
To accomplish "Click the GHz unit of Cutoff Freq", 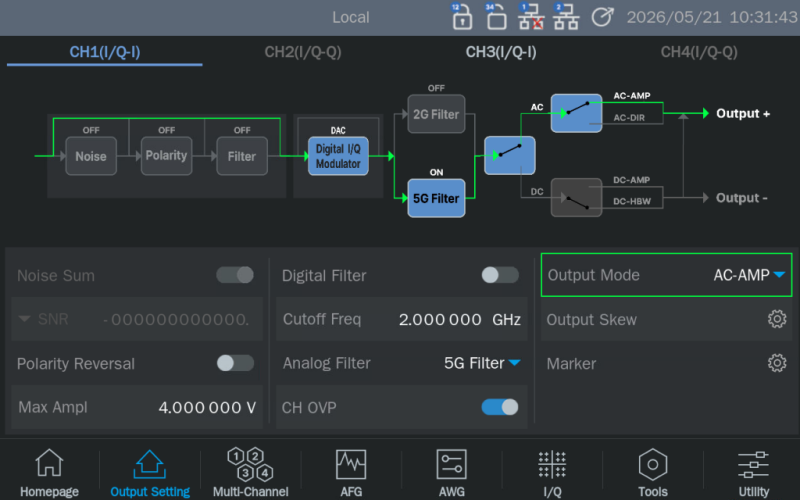I will pyautogui.click(x=506, y=319).
